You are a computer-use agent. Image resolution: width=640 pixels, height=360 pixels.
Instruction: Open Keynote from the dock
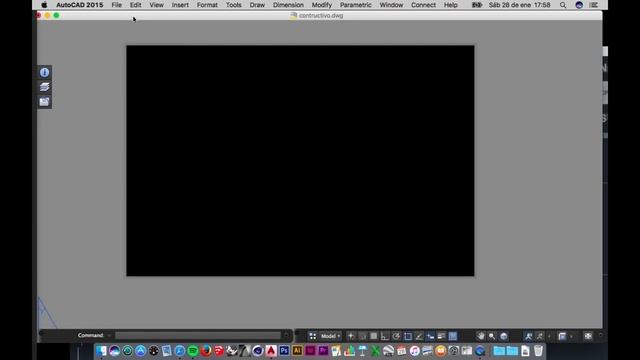pos(362,351)
